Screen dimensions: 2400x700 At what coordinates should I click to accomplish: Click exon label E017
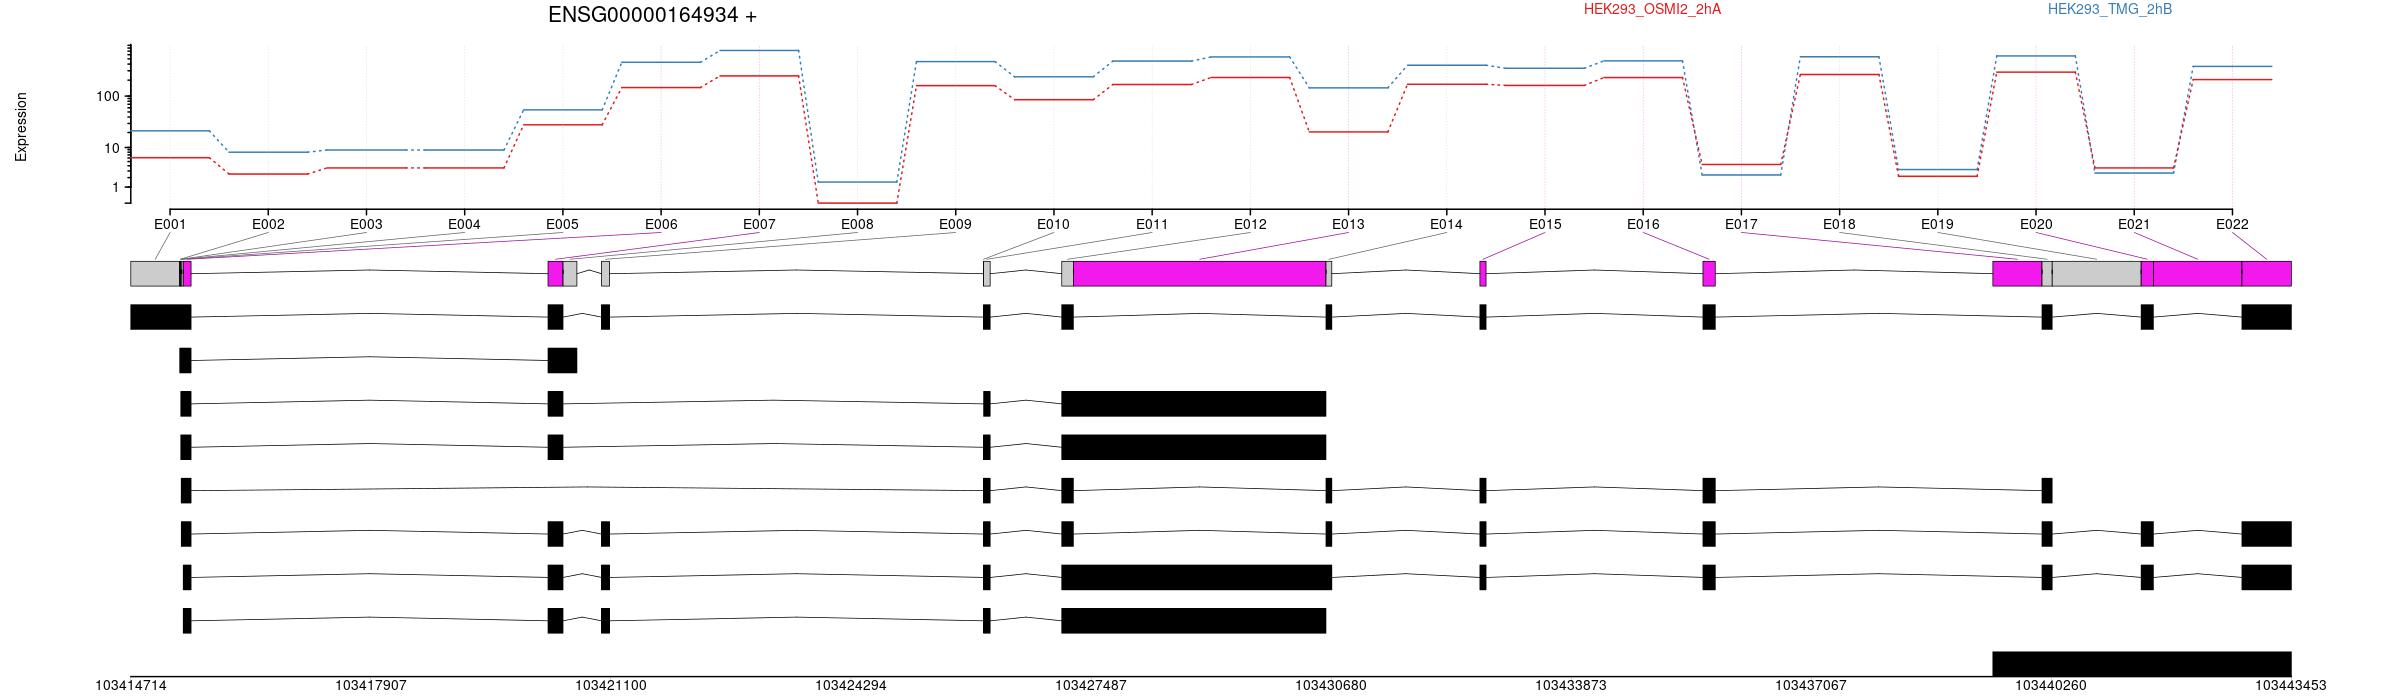tap(1741, 224)
